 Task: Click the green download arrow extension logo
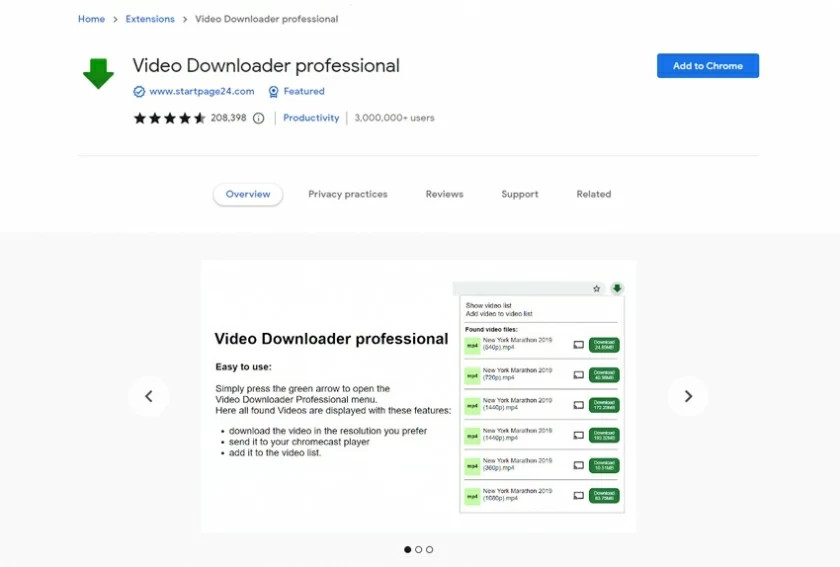coord(99,73)
